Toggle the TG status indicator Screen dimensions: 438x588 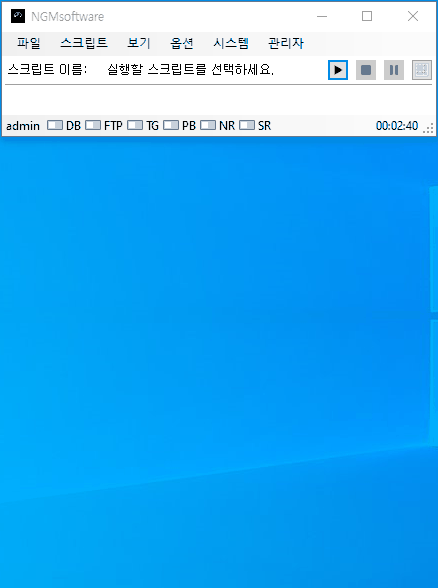pyautogui.click(x=135, y=125)
